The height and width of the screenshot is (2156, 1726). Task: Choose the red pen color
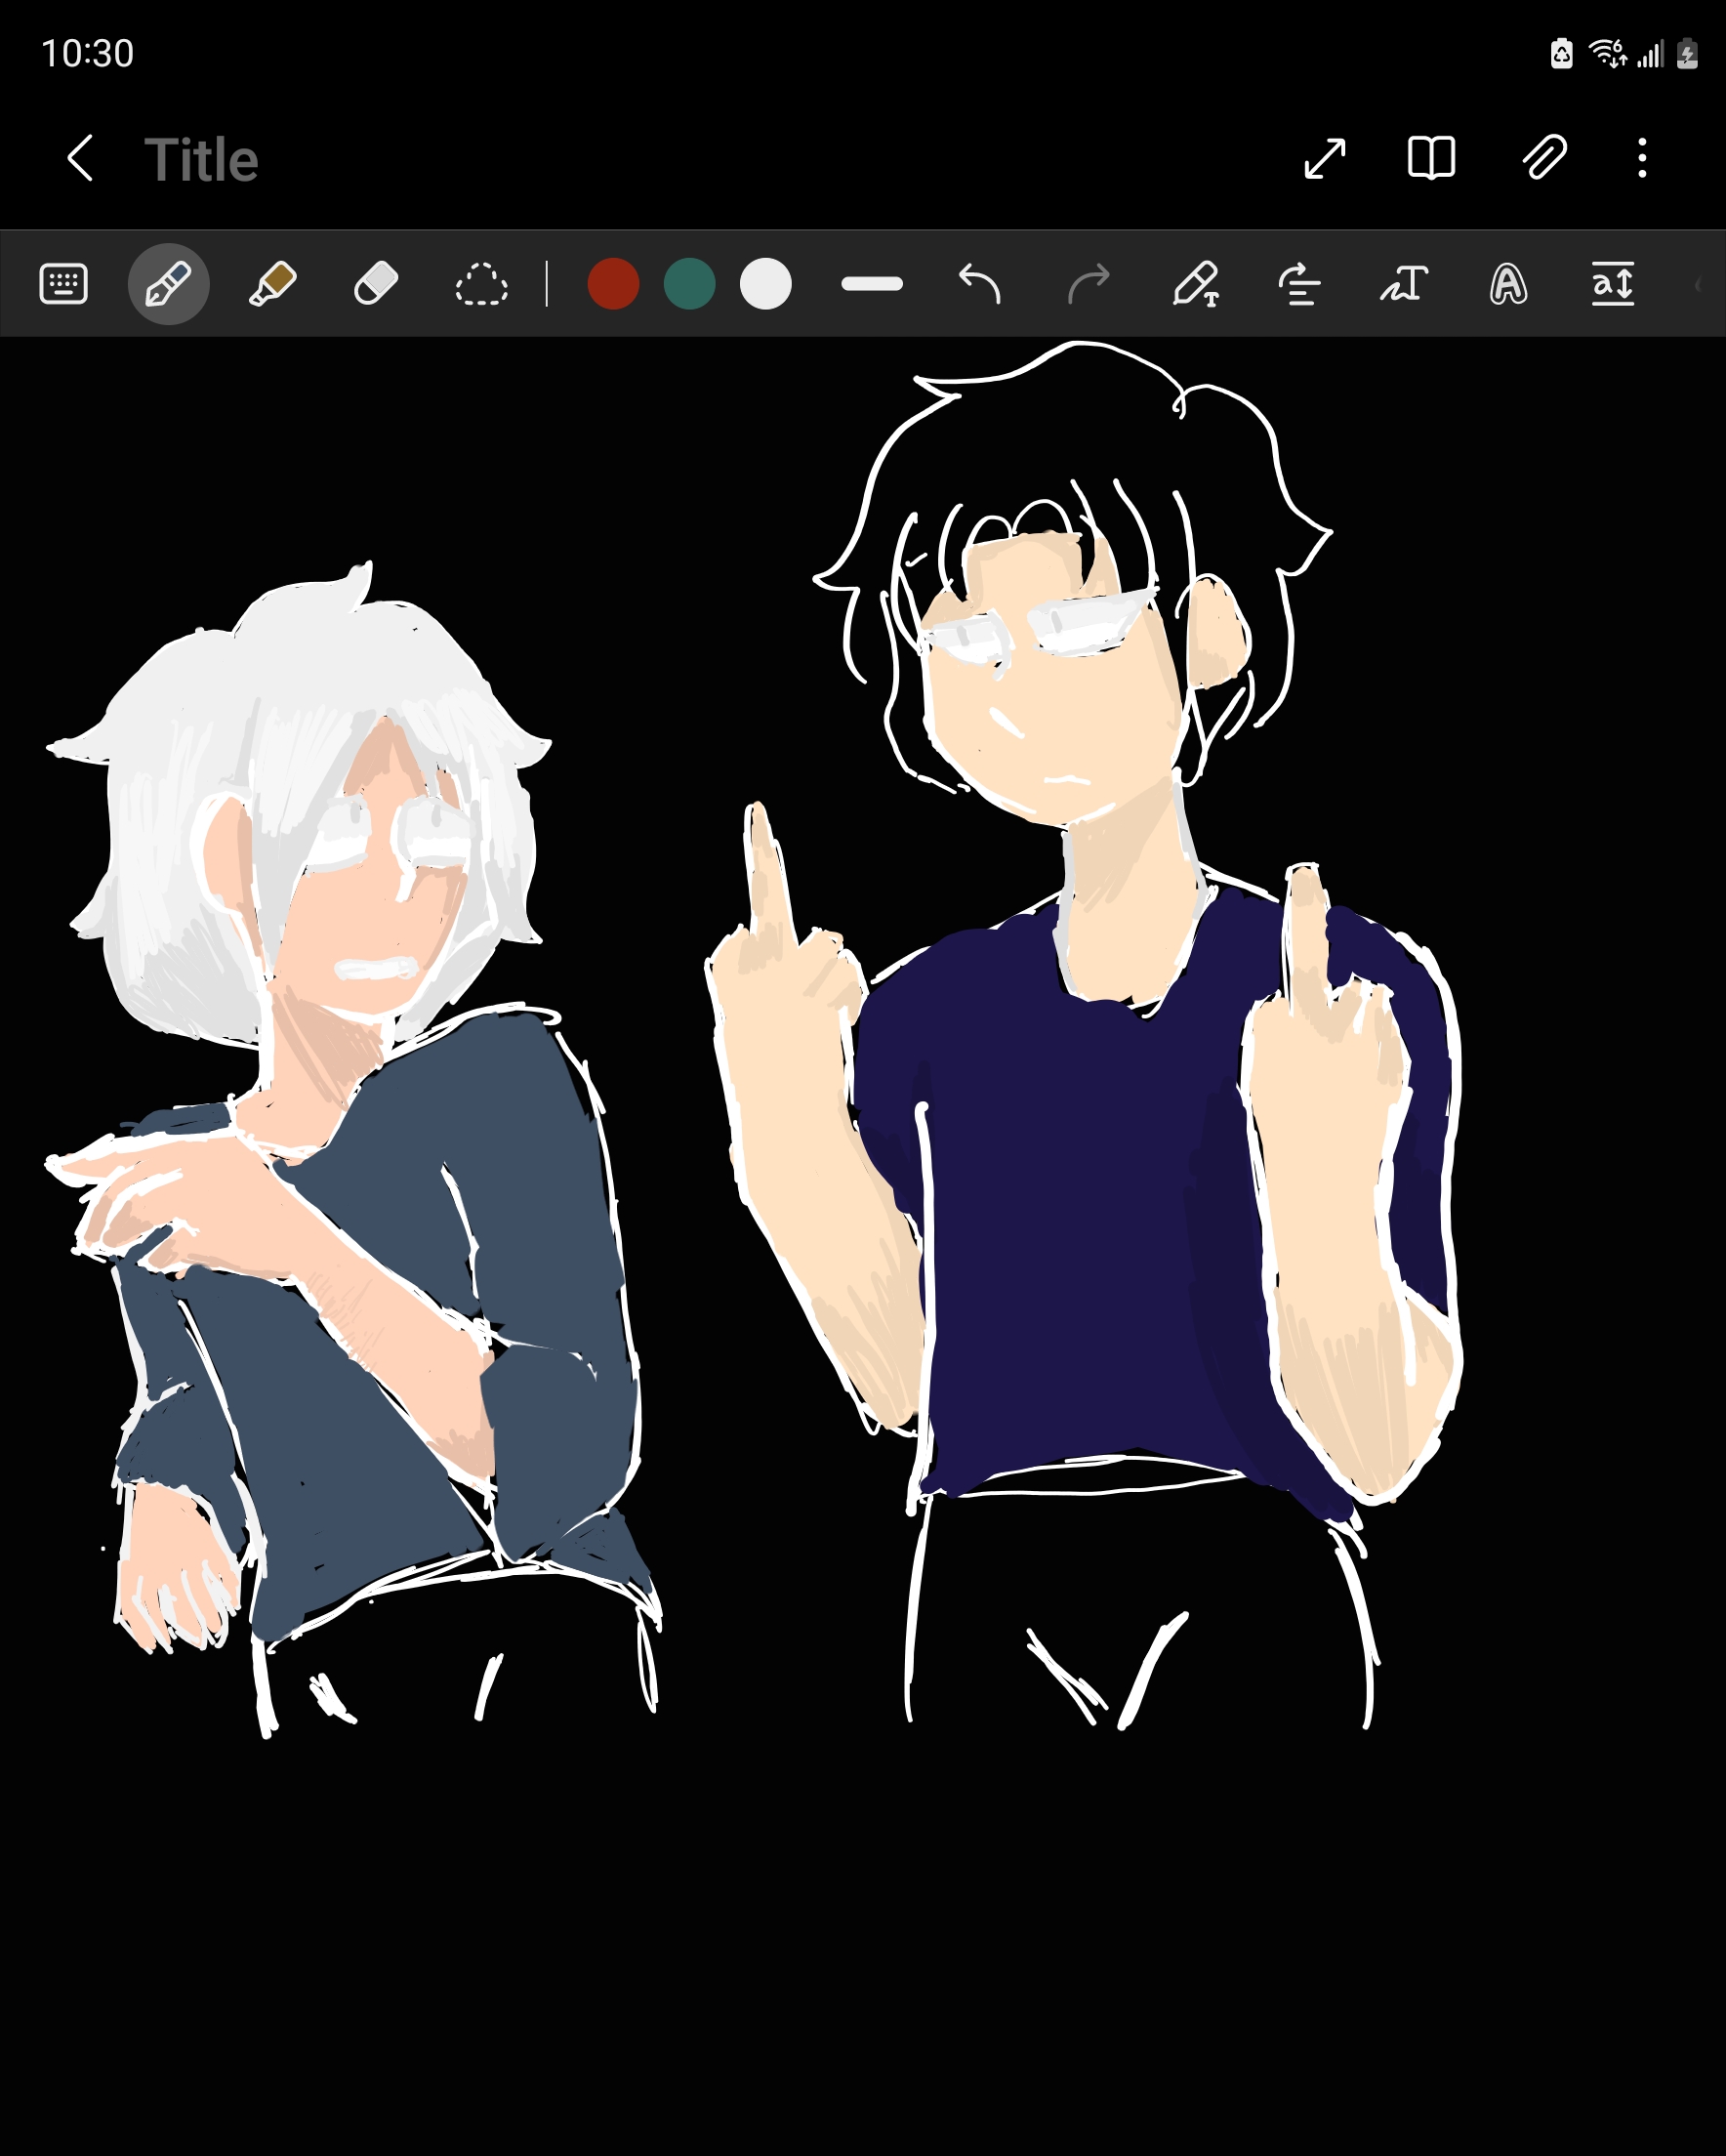tap(613, 284)
